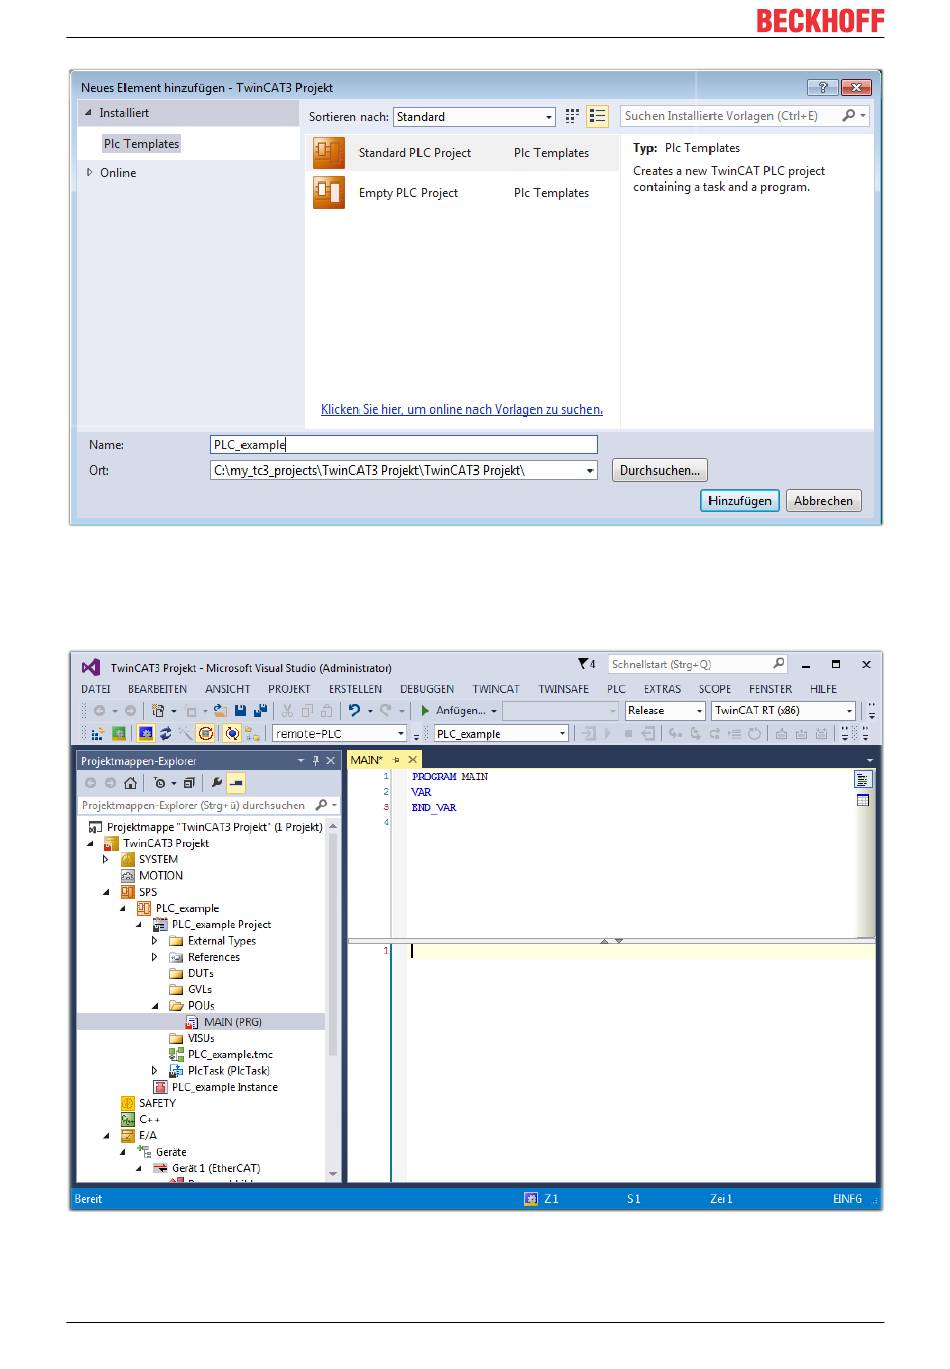
Task: Switch template view to list layout
Action: tap(597, 116)
